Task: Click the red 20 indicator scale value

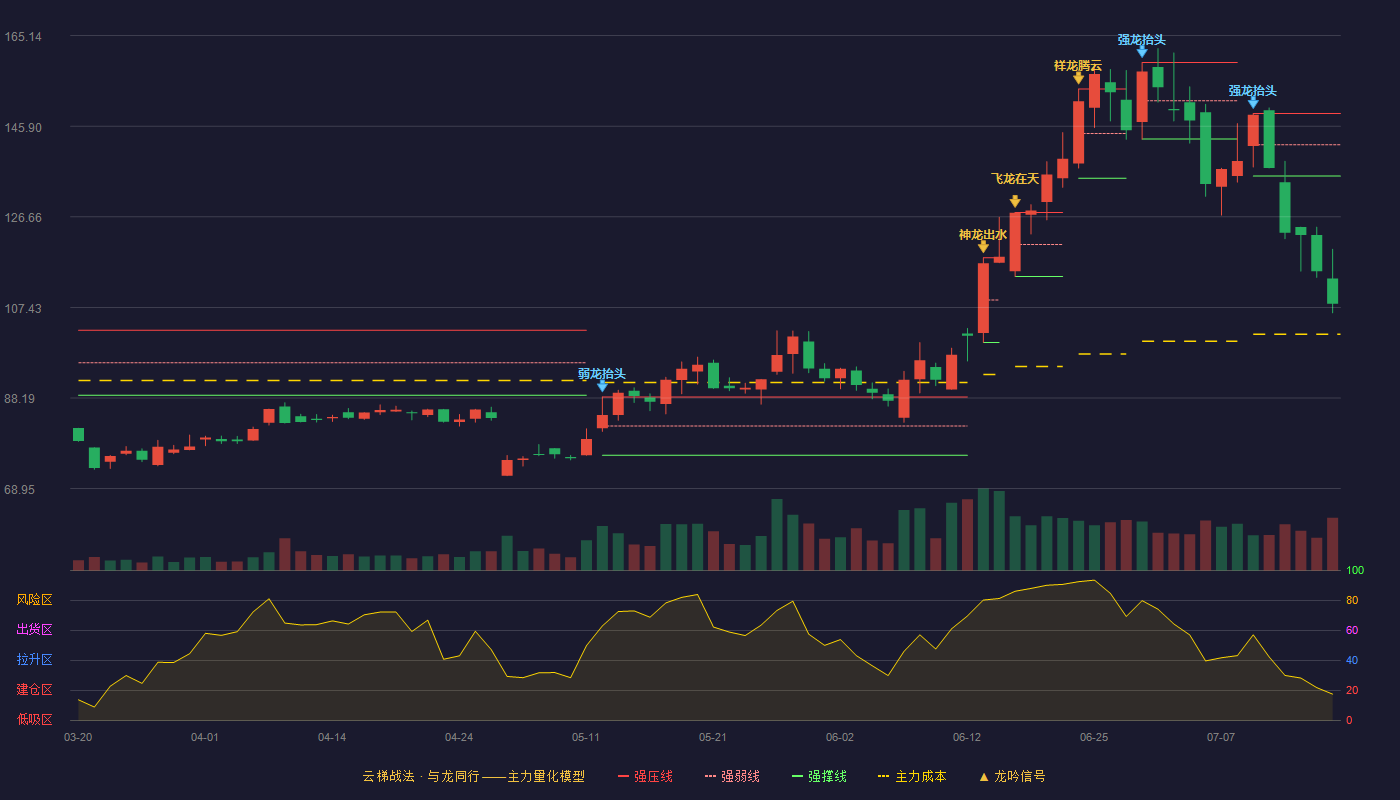Action: coord(1352,691)
